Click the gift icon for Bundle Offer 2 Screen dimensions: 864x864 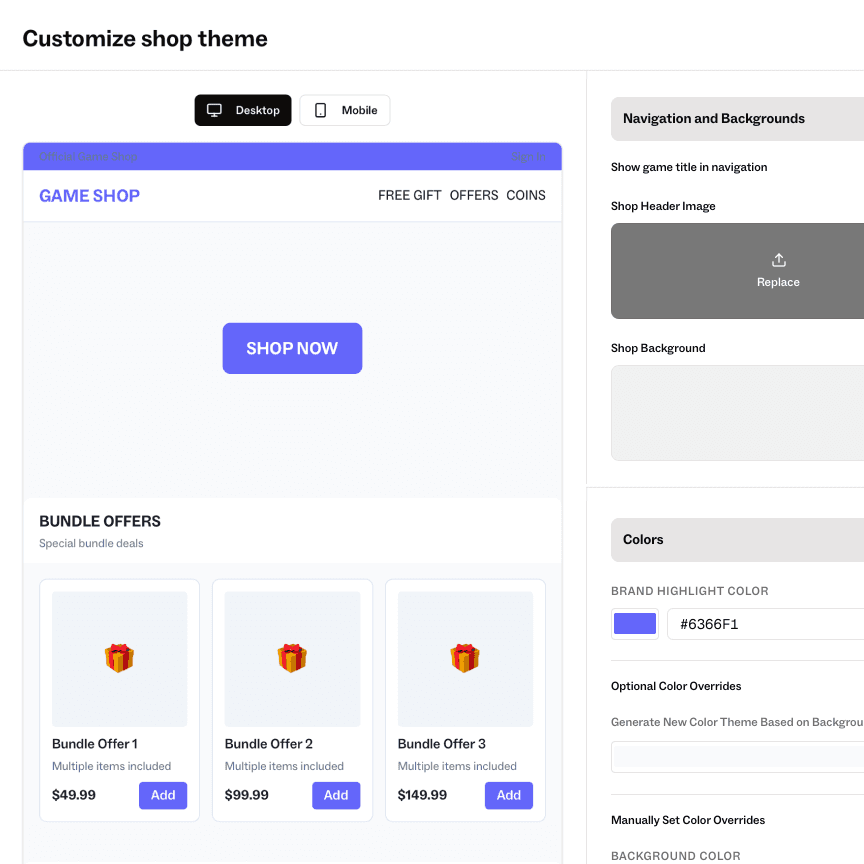pyautogui.click(x=292, y=656)
